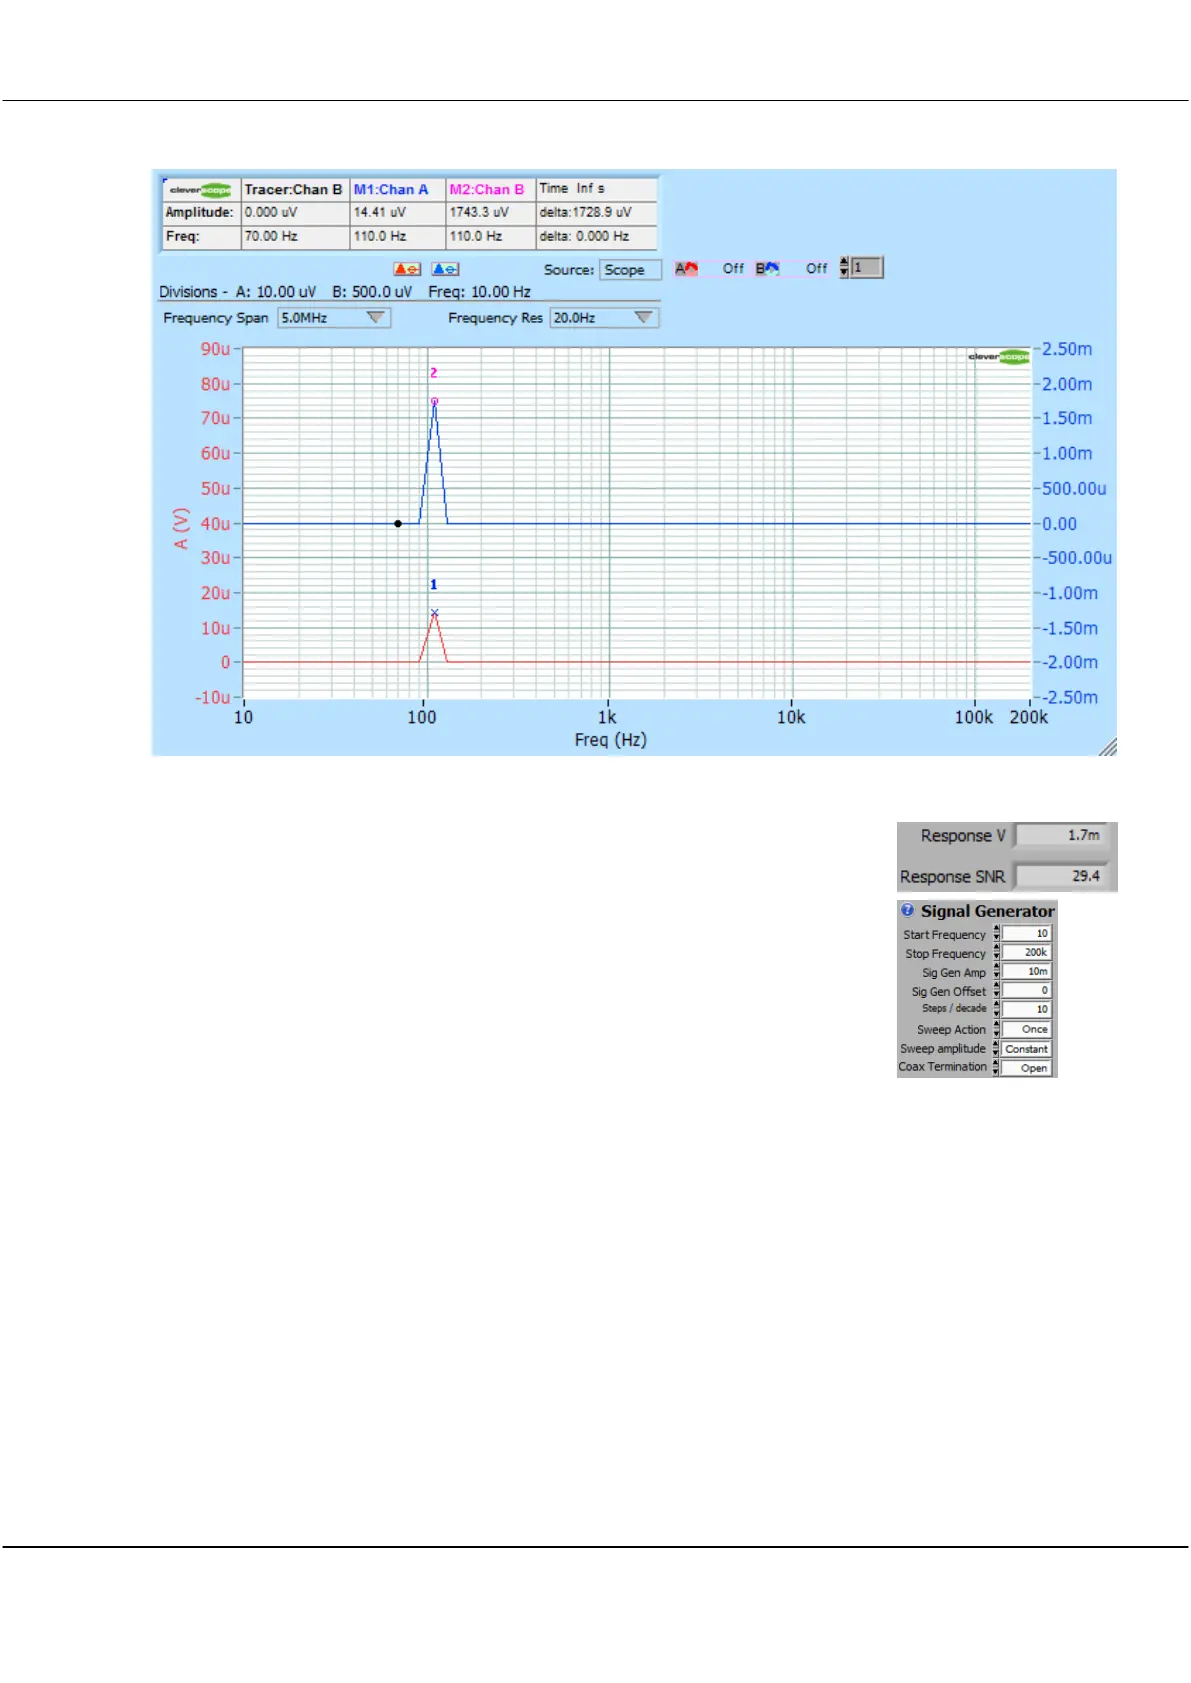
Task: Select marker 1 on the Chan A peak
Action: tap(434, 613)
